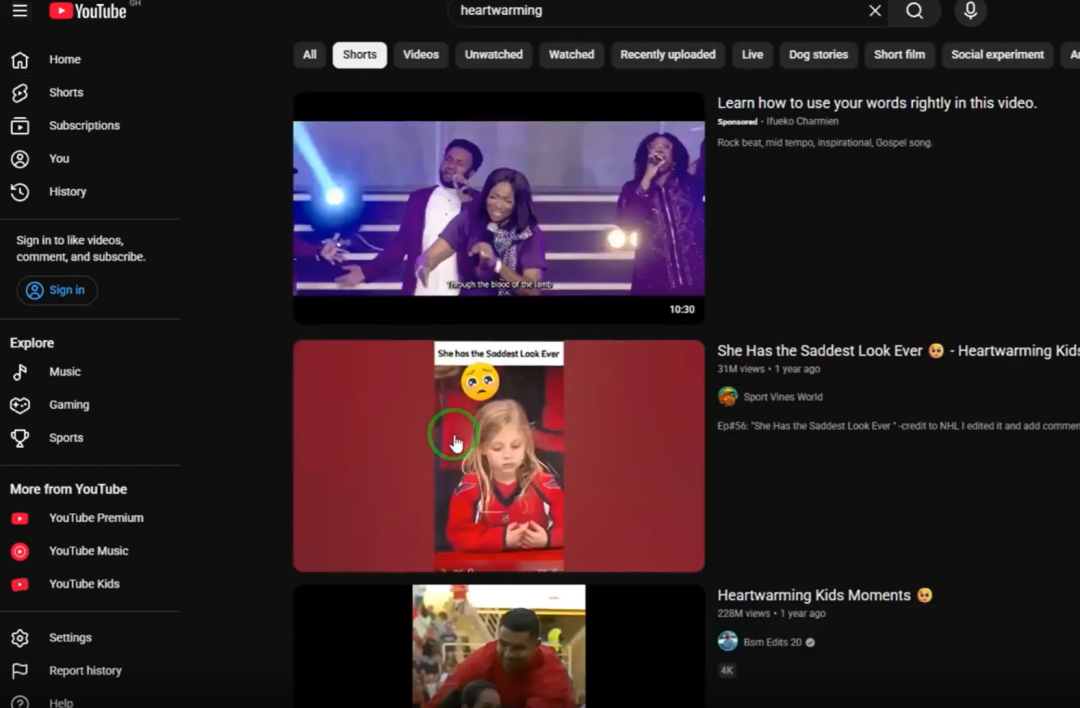Open Shorts from the sidebar
Image resolution: width=1080 pixels, height=708 pixels.
coord(65,93)
